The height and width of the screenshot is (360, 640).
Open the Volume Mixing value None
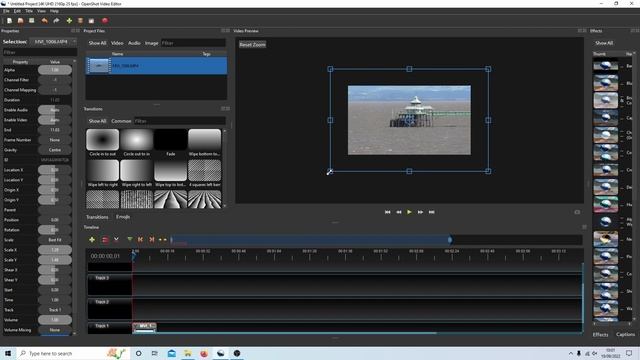pos(55,329)
